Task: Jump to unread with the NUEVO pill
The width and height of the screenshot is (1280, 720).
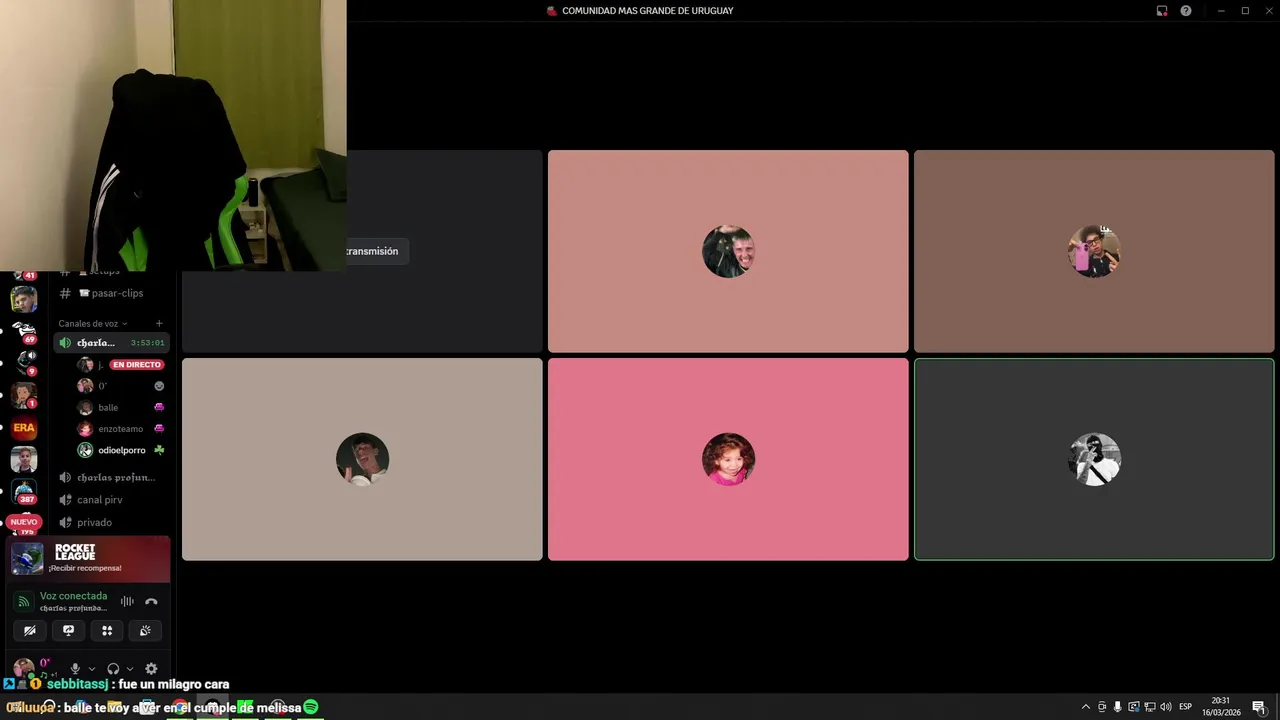Action: [x=24, y=522]
